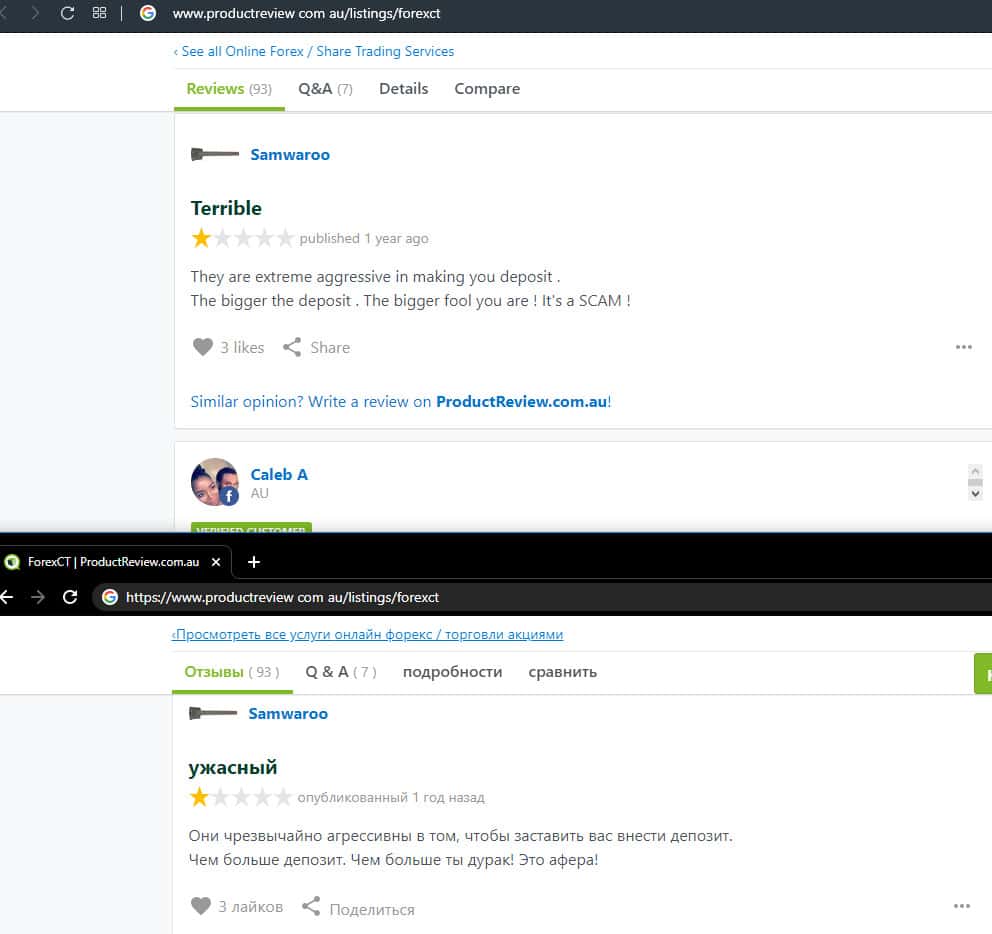The height and width of the screenshot is (934, 992).
Task: Open the three-dots menu of ужасный review
Action: pos(962,906)
